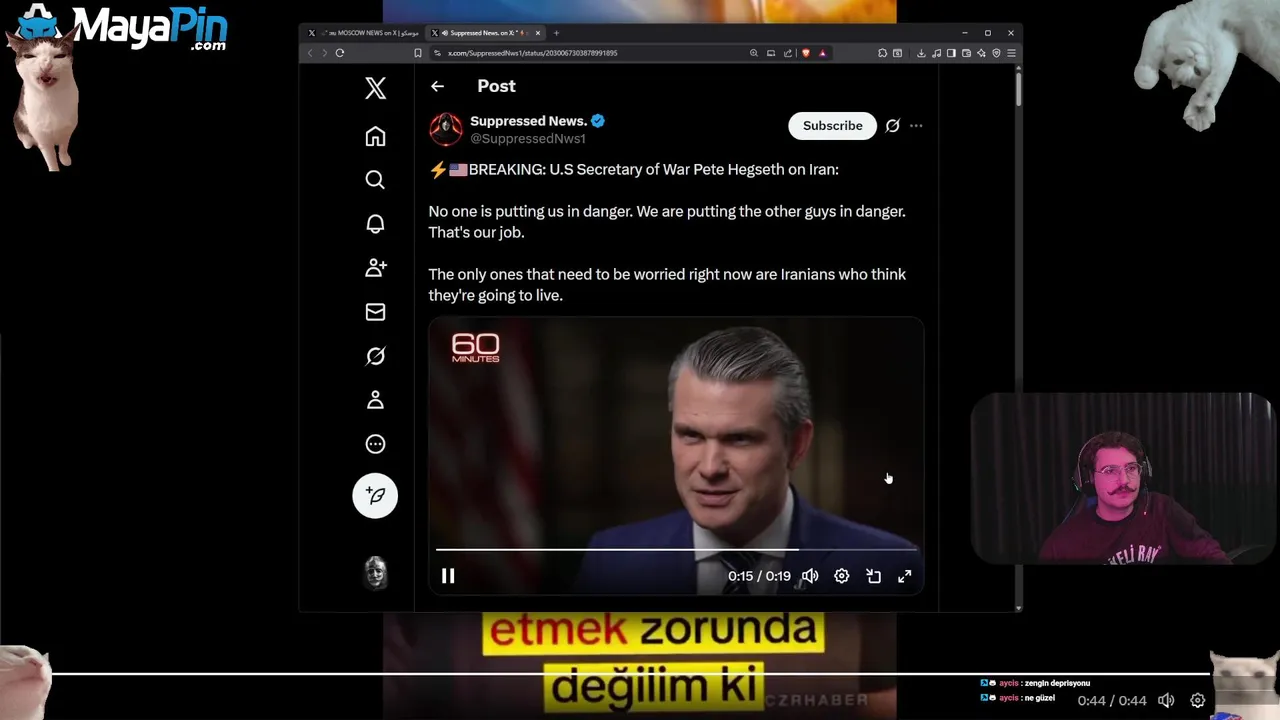Image resolution: width=1280 pixels, height=720 pixels.
Task: Open @SuppressedNws1 handle link
Action: tap(528, 139)
